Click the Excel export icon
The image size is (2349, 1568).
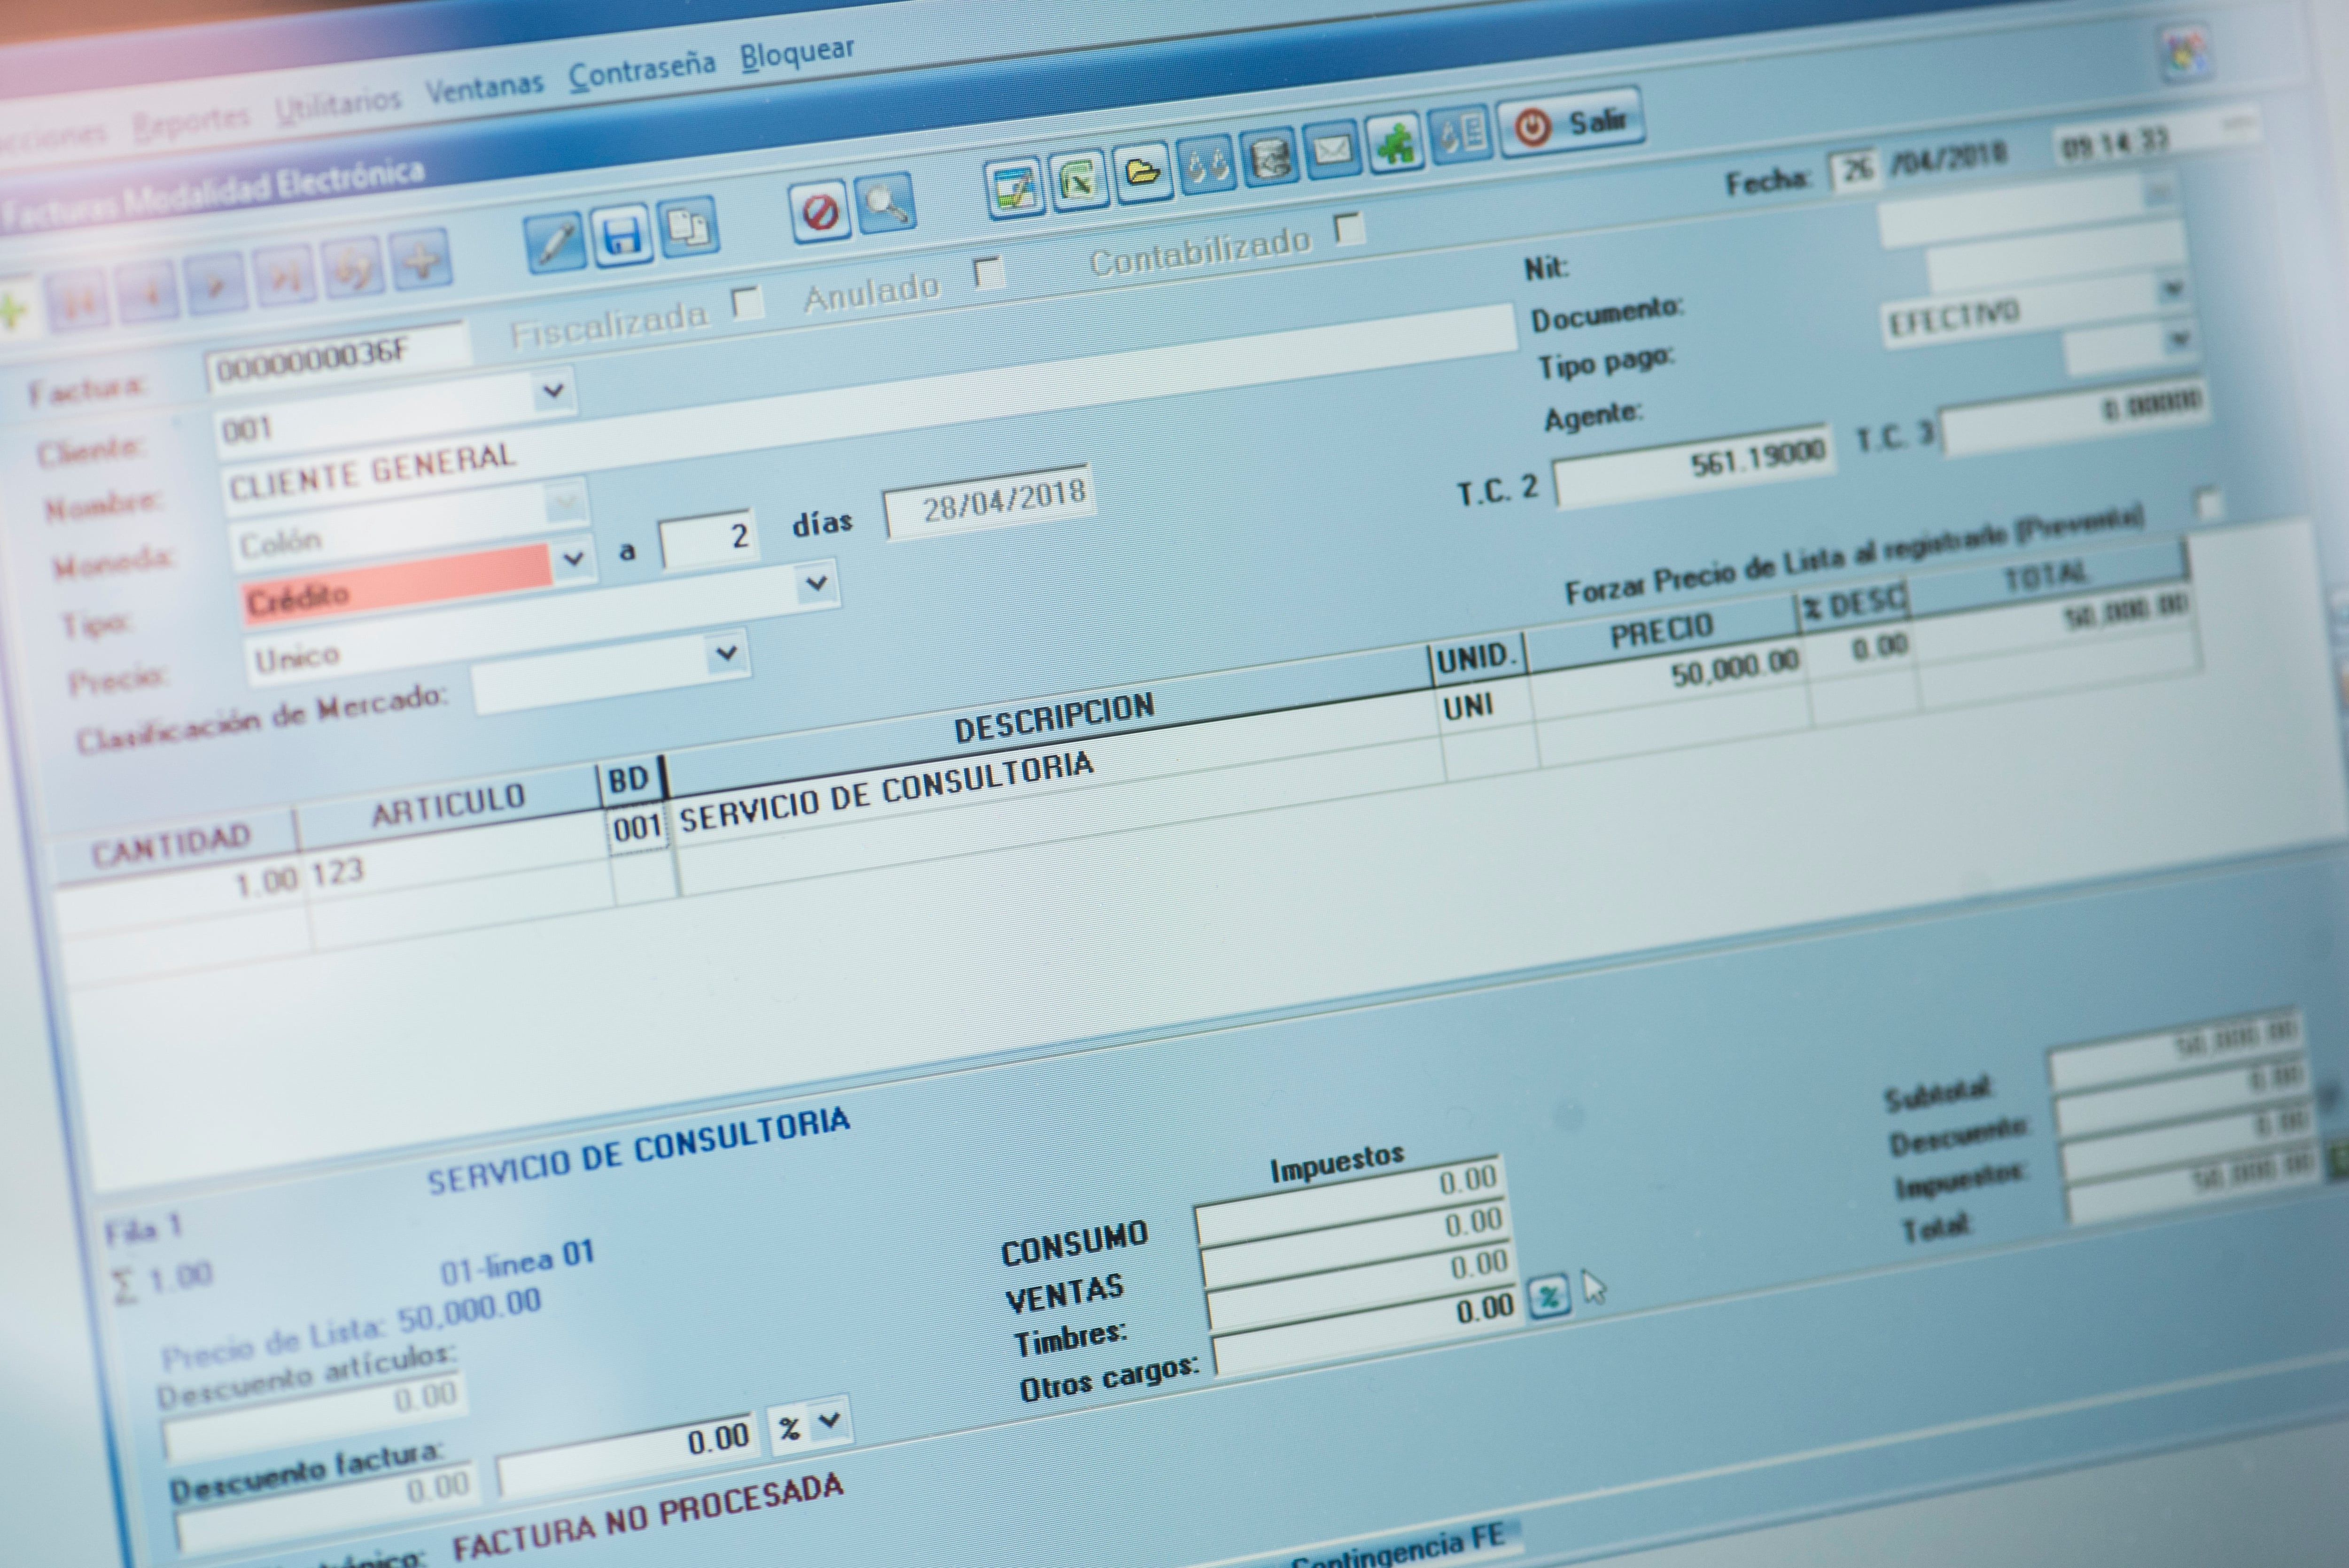1078,181
